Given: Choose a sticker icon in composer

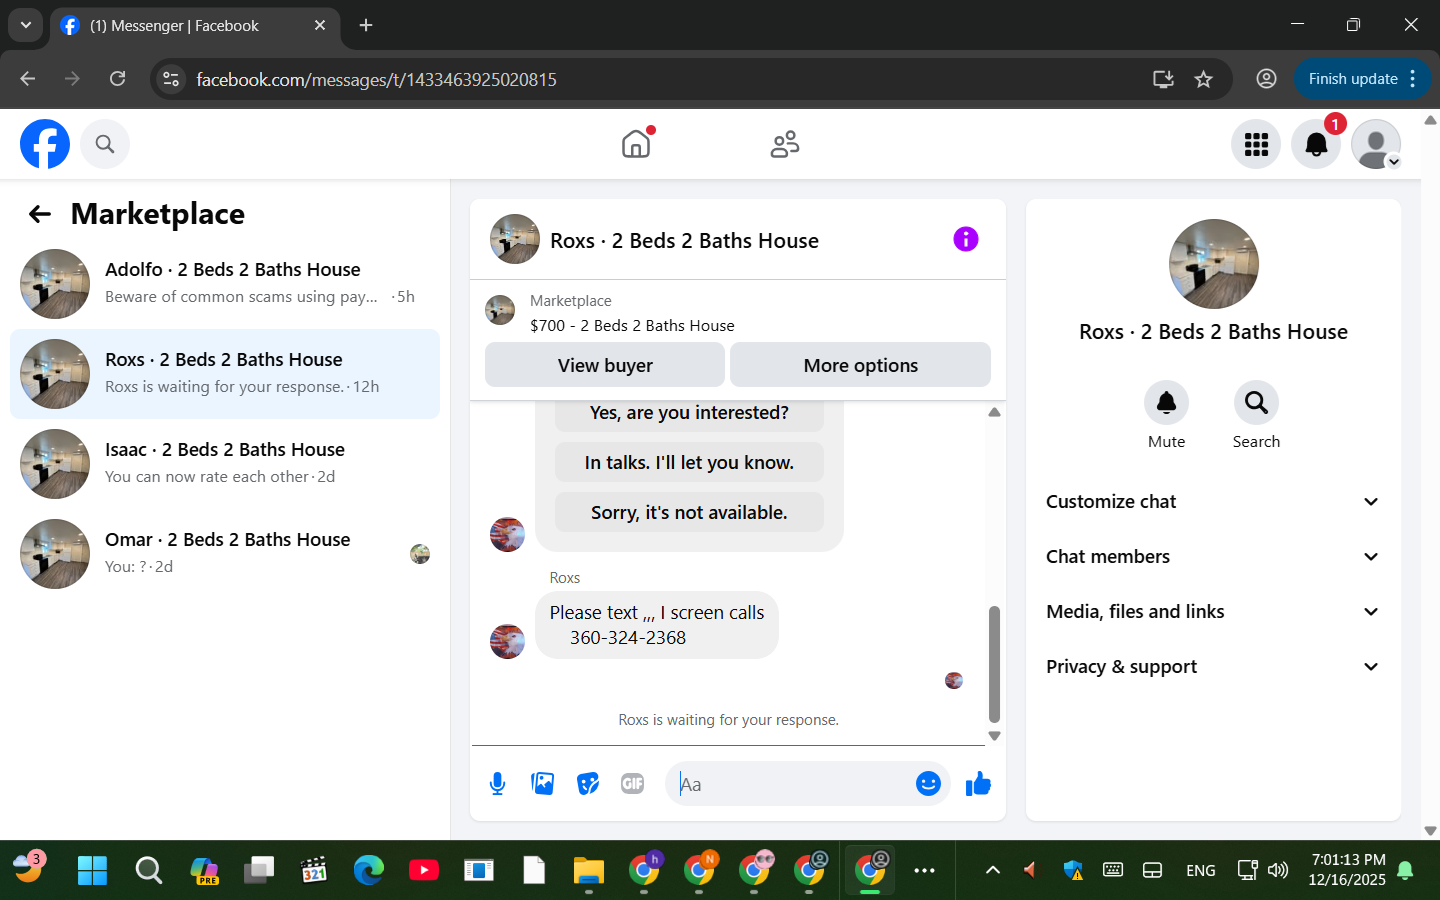Looking at the screenshot, I should click(588, 784).
